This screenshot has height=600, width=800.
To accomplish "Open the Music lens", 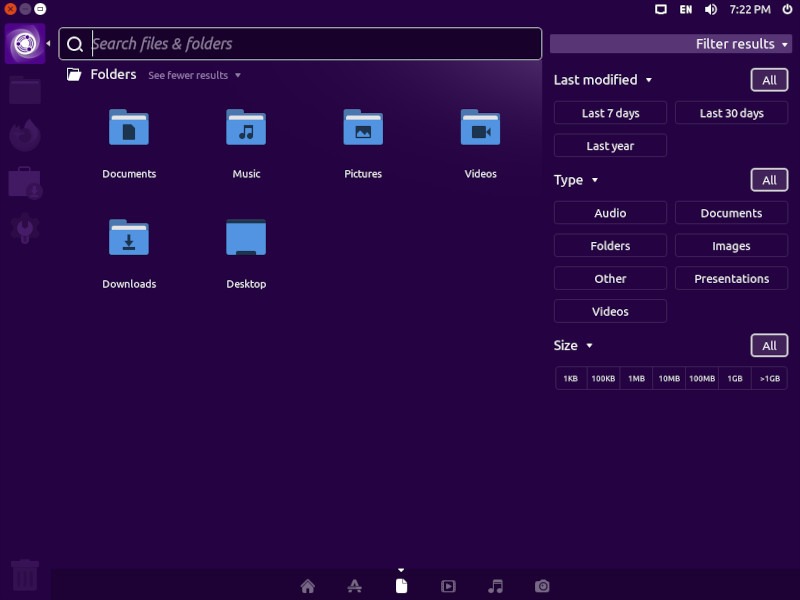I will pyautogui.click(x=494, y=586).
